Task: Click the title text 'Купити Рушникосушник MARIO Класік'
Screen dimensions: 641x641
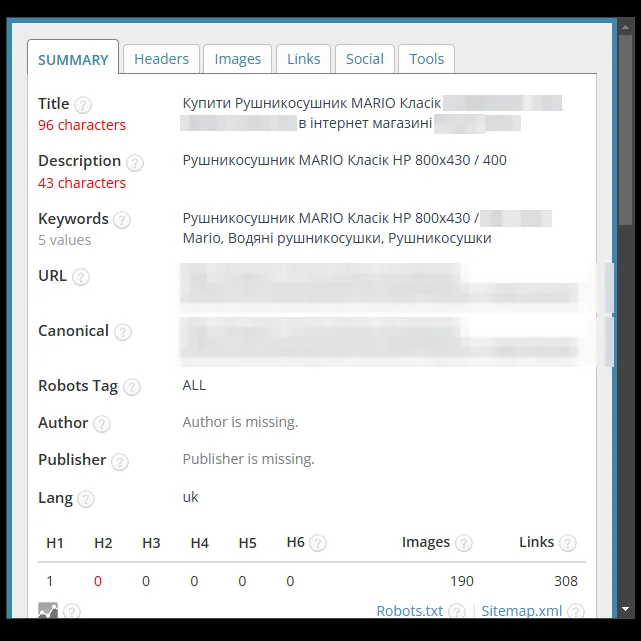Action: click(312, 103)
